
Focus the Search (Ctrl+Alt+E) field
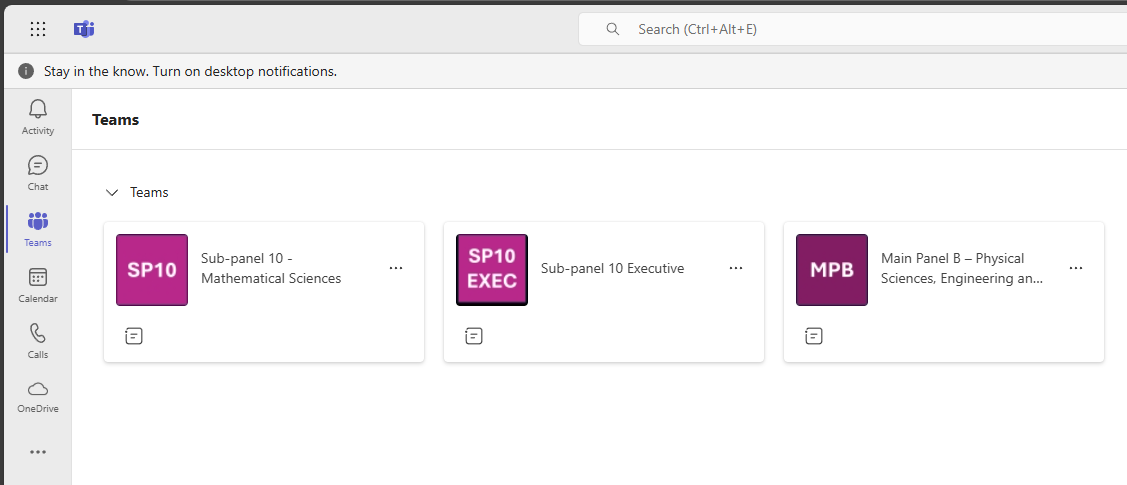852,29
